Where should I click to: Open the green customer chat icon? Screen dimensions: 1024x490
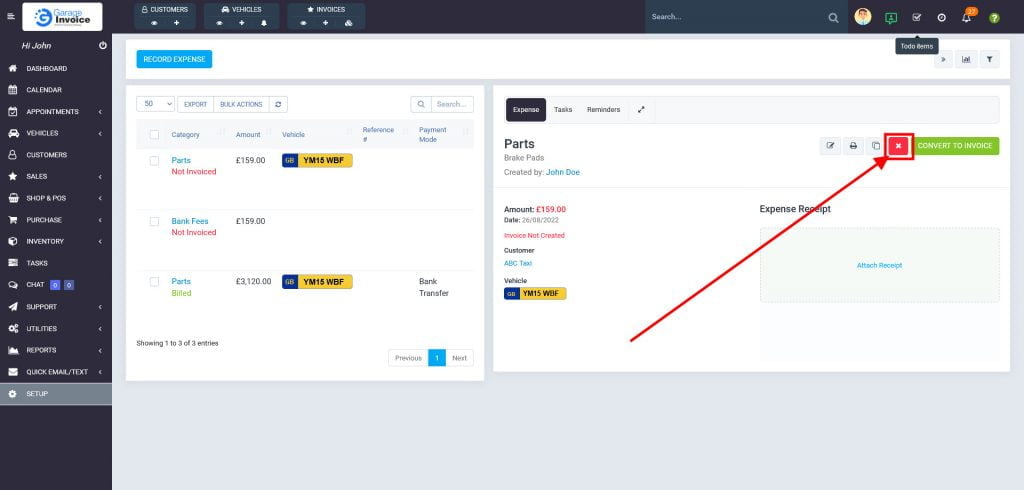click(x=891, y=18)
